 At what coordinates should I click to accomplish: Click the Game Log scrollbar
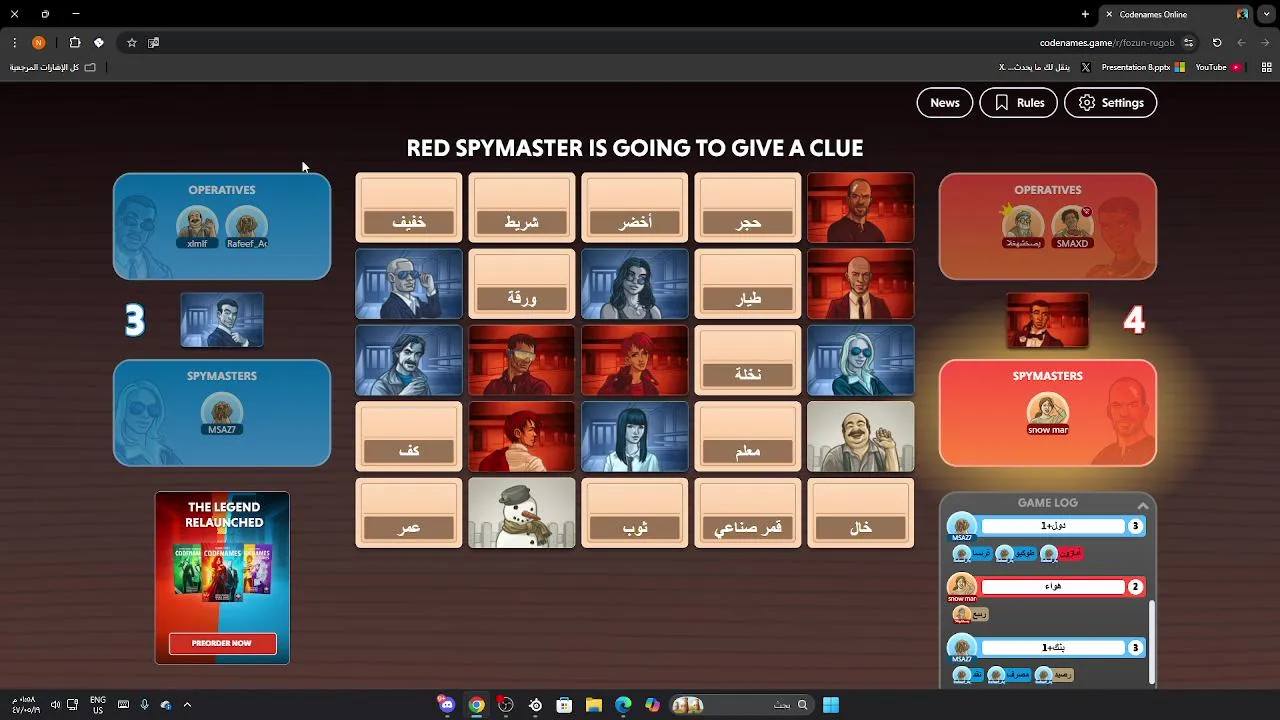1152,640
